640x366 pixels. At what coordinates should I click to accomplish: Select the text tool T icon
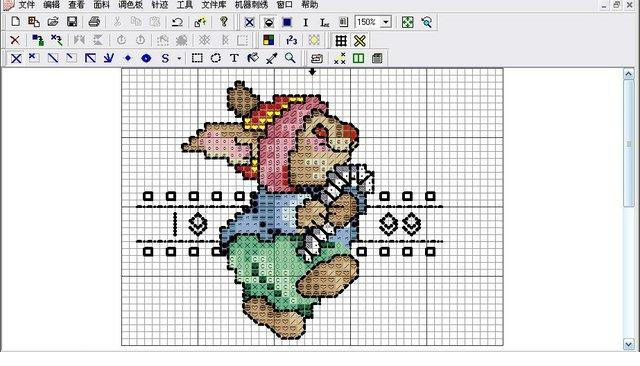[x=234, y=58]
